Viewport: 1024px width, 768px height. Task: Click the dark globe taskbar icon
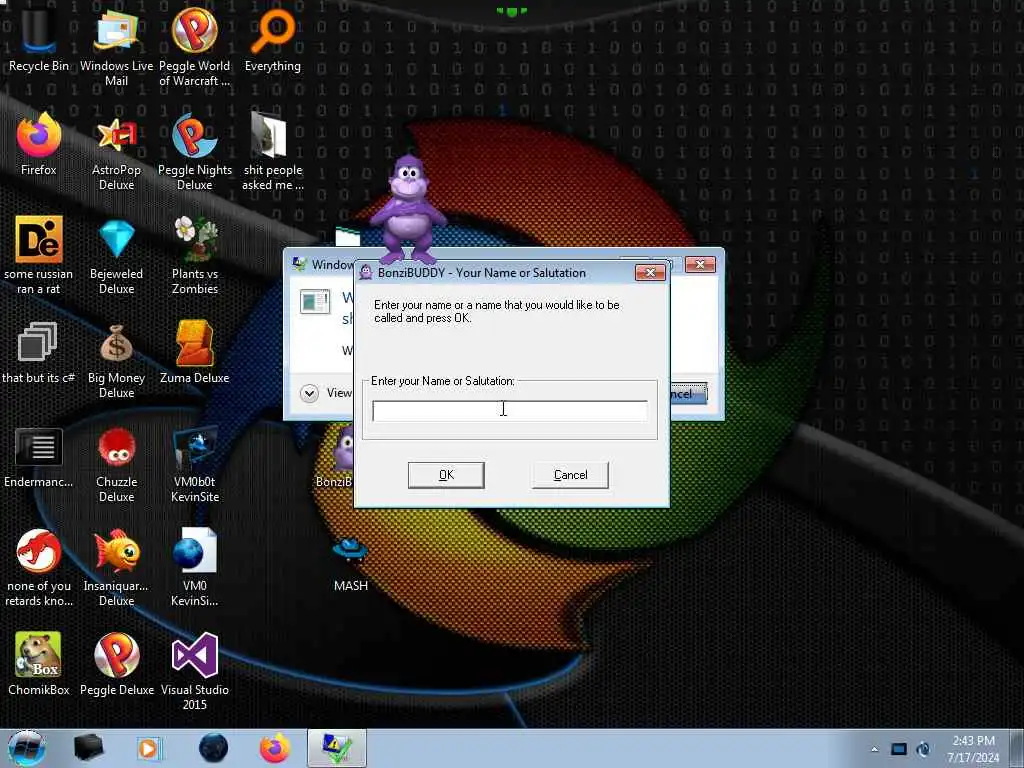point(214,748)
